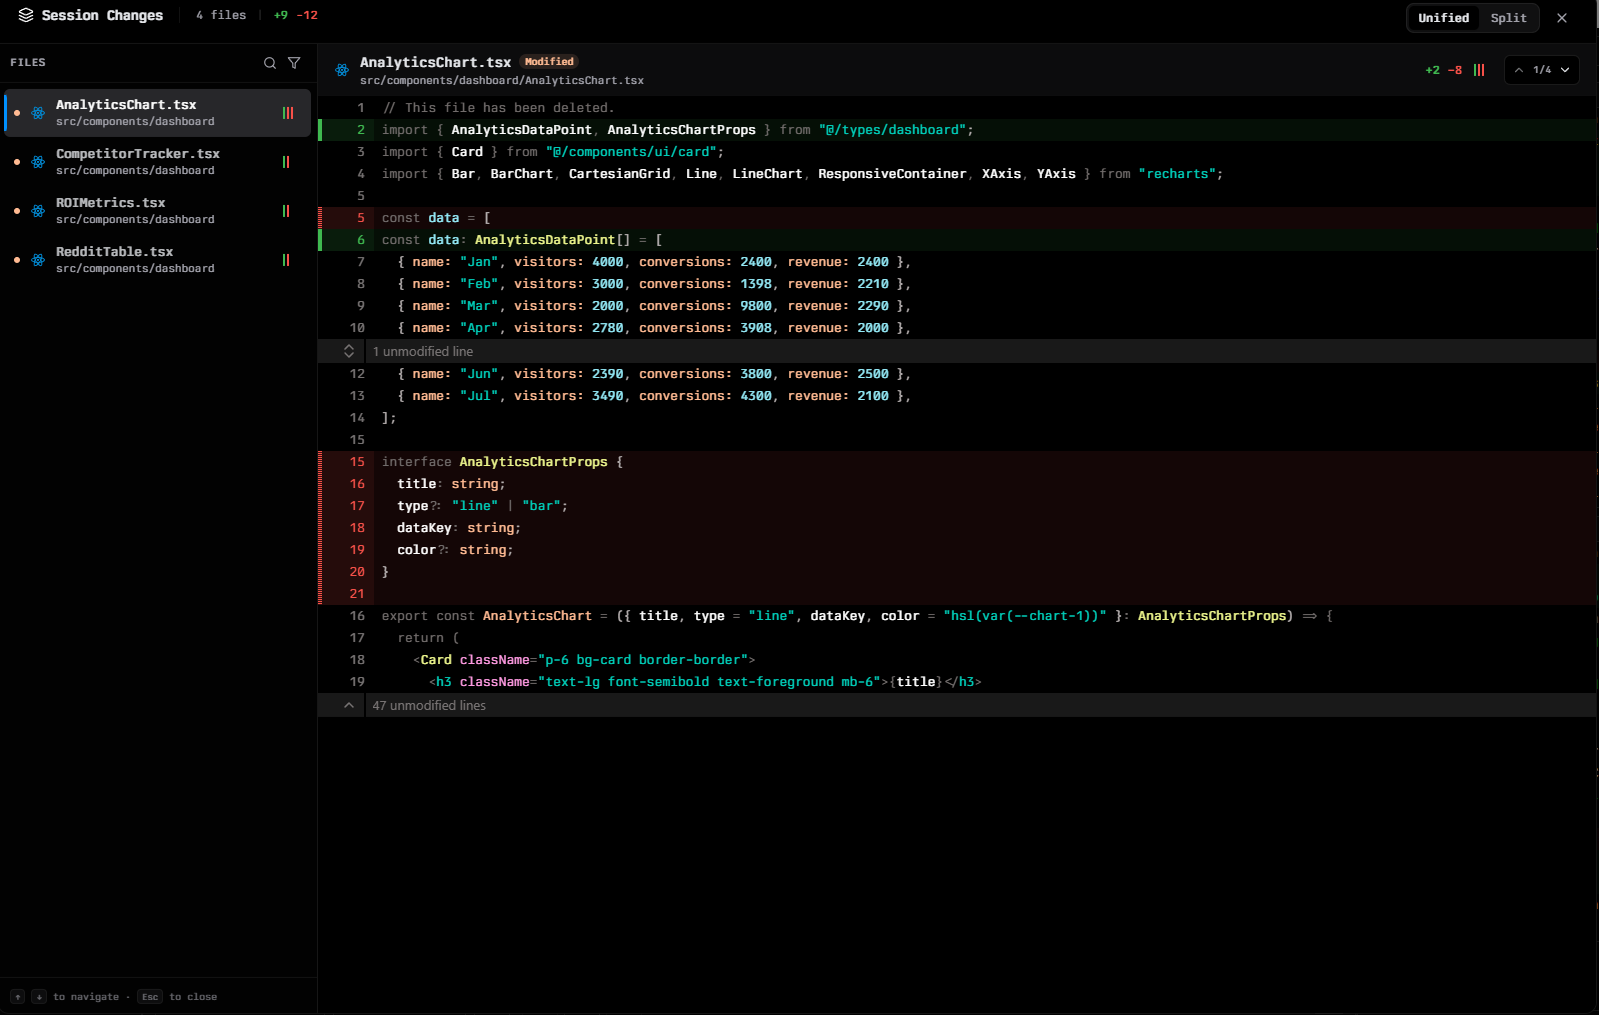Click the React icon beside ROIMetrics.tsx
Viewport: 1599px width, 1015px height.
pos(38,211)
